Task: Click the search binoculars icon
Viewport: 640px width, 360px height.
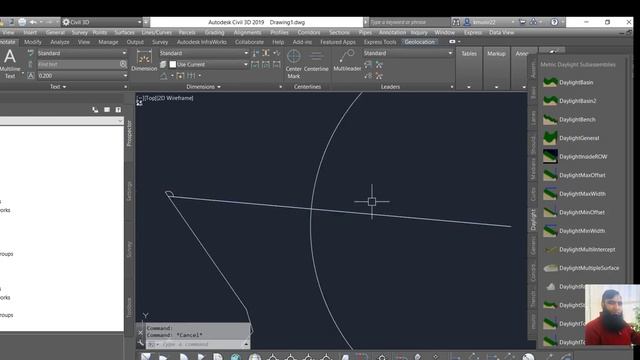Action: point(456,22)
